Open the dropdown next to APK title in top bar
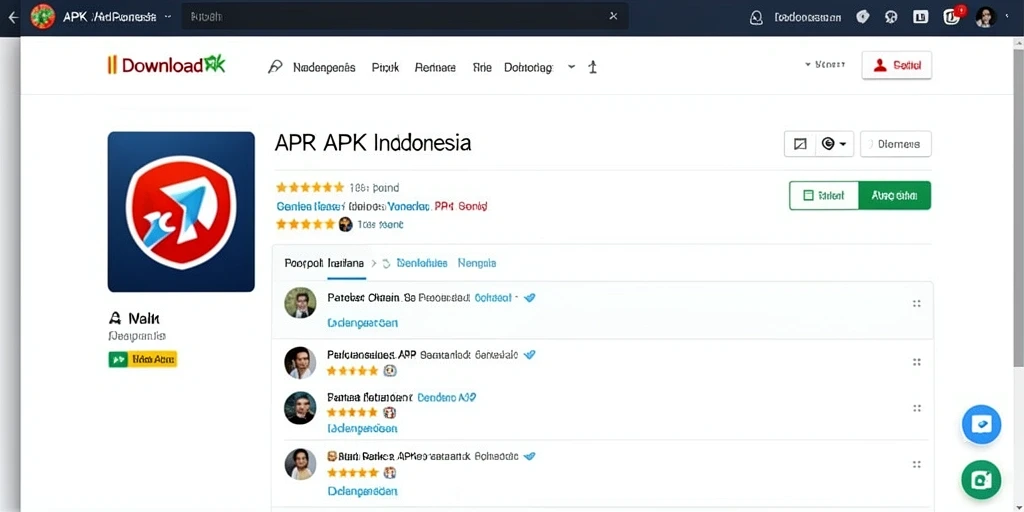Screen dimensions: 1024x512 tap(168, 18)
